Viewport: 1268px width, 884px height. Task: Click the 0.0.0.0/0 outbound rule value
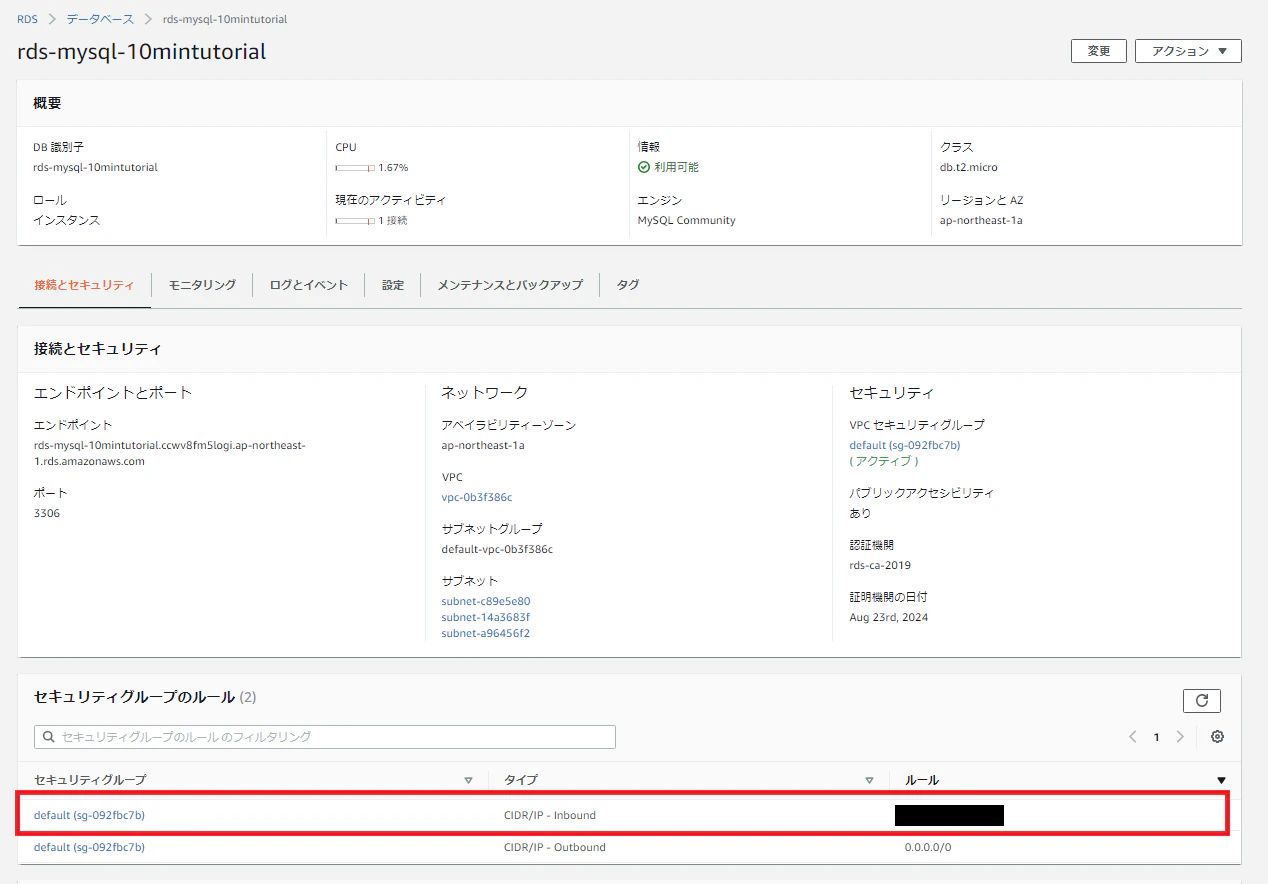(928, 847)
